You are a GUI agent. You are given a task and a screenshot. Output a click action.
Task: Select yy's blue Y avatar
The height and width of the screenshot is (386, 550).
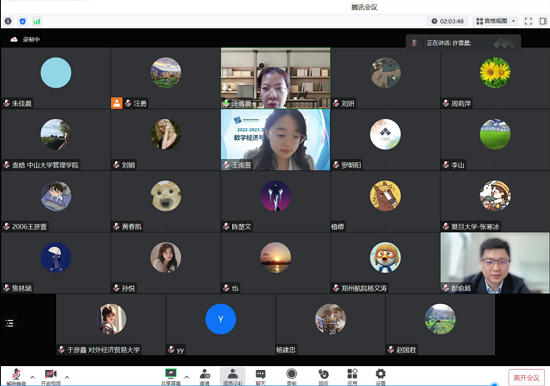pyautogui.click(x=221, y=319)
